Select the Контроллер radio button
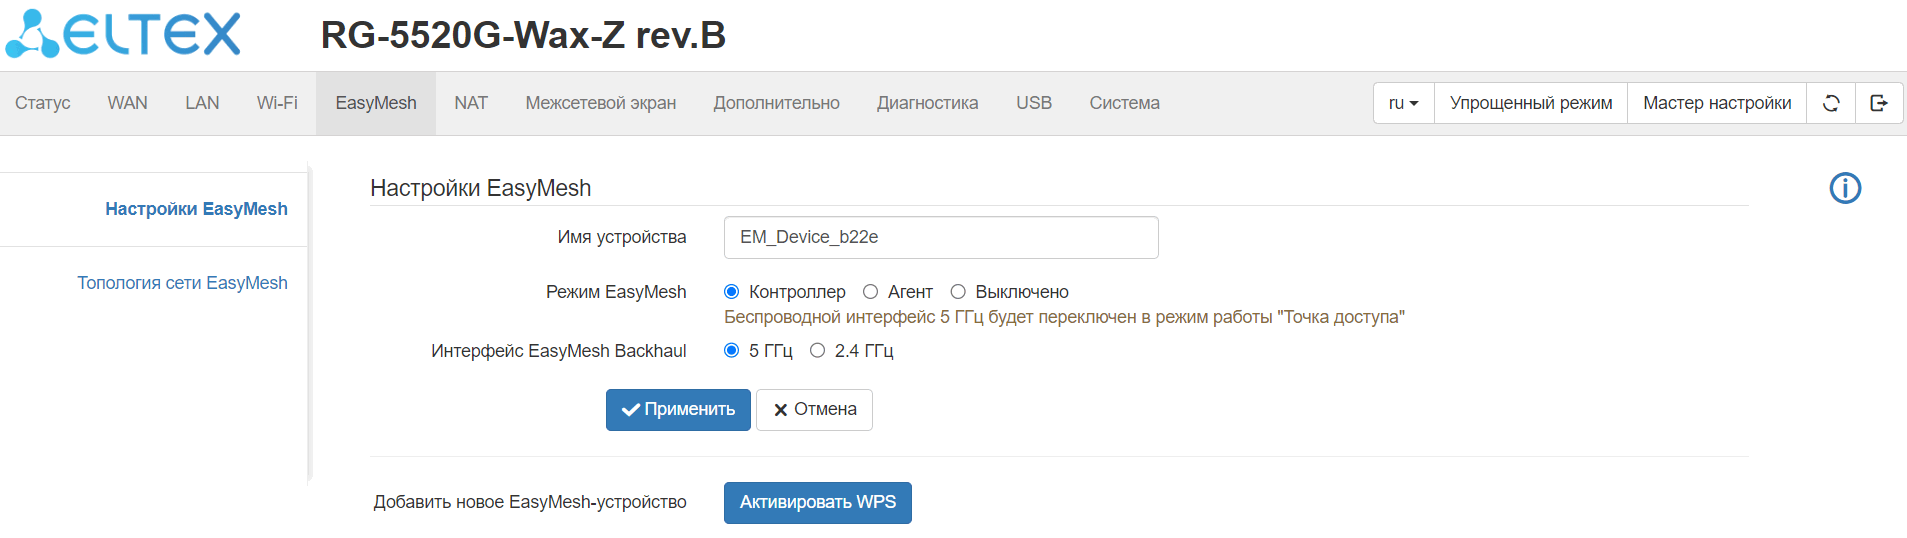1907x538 pixels. coord(732,292)
